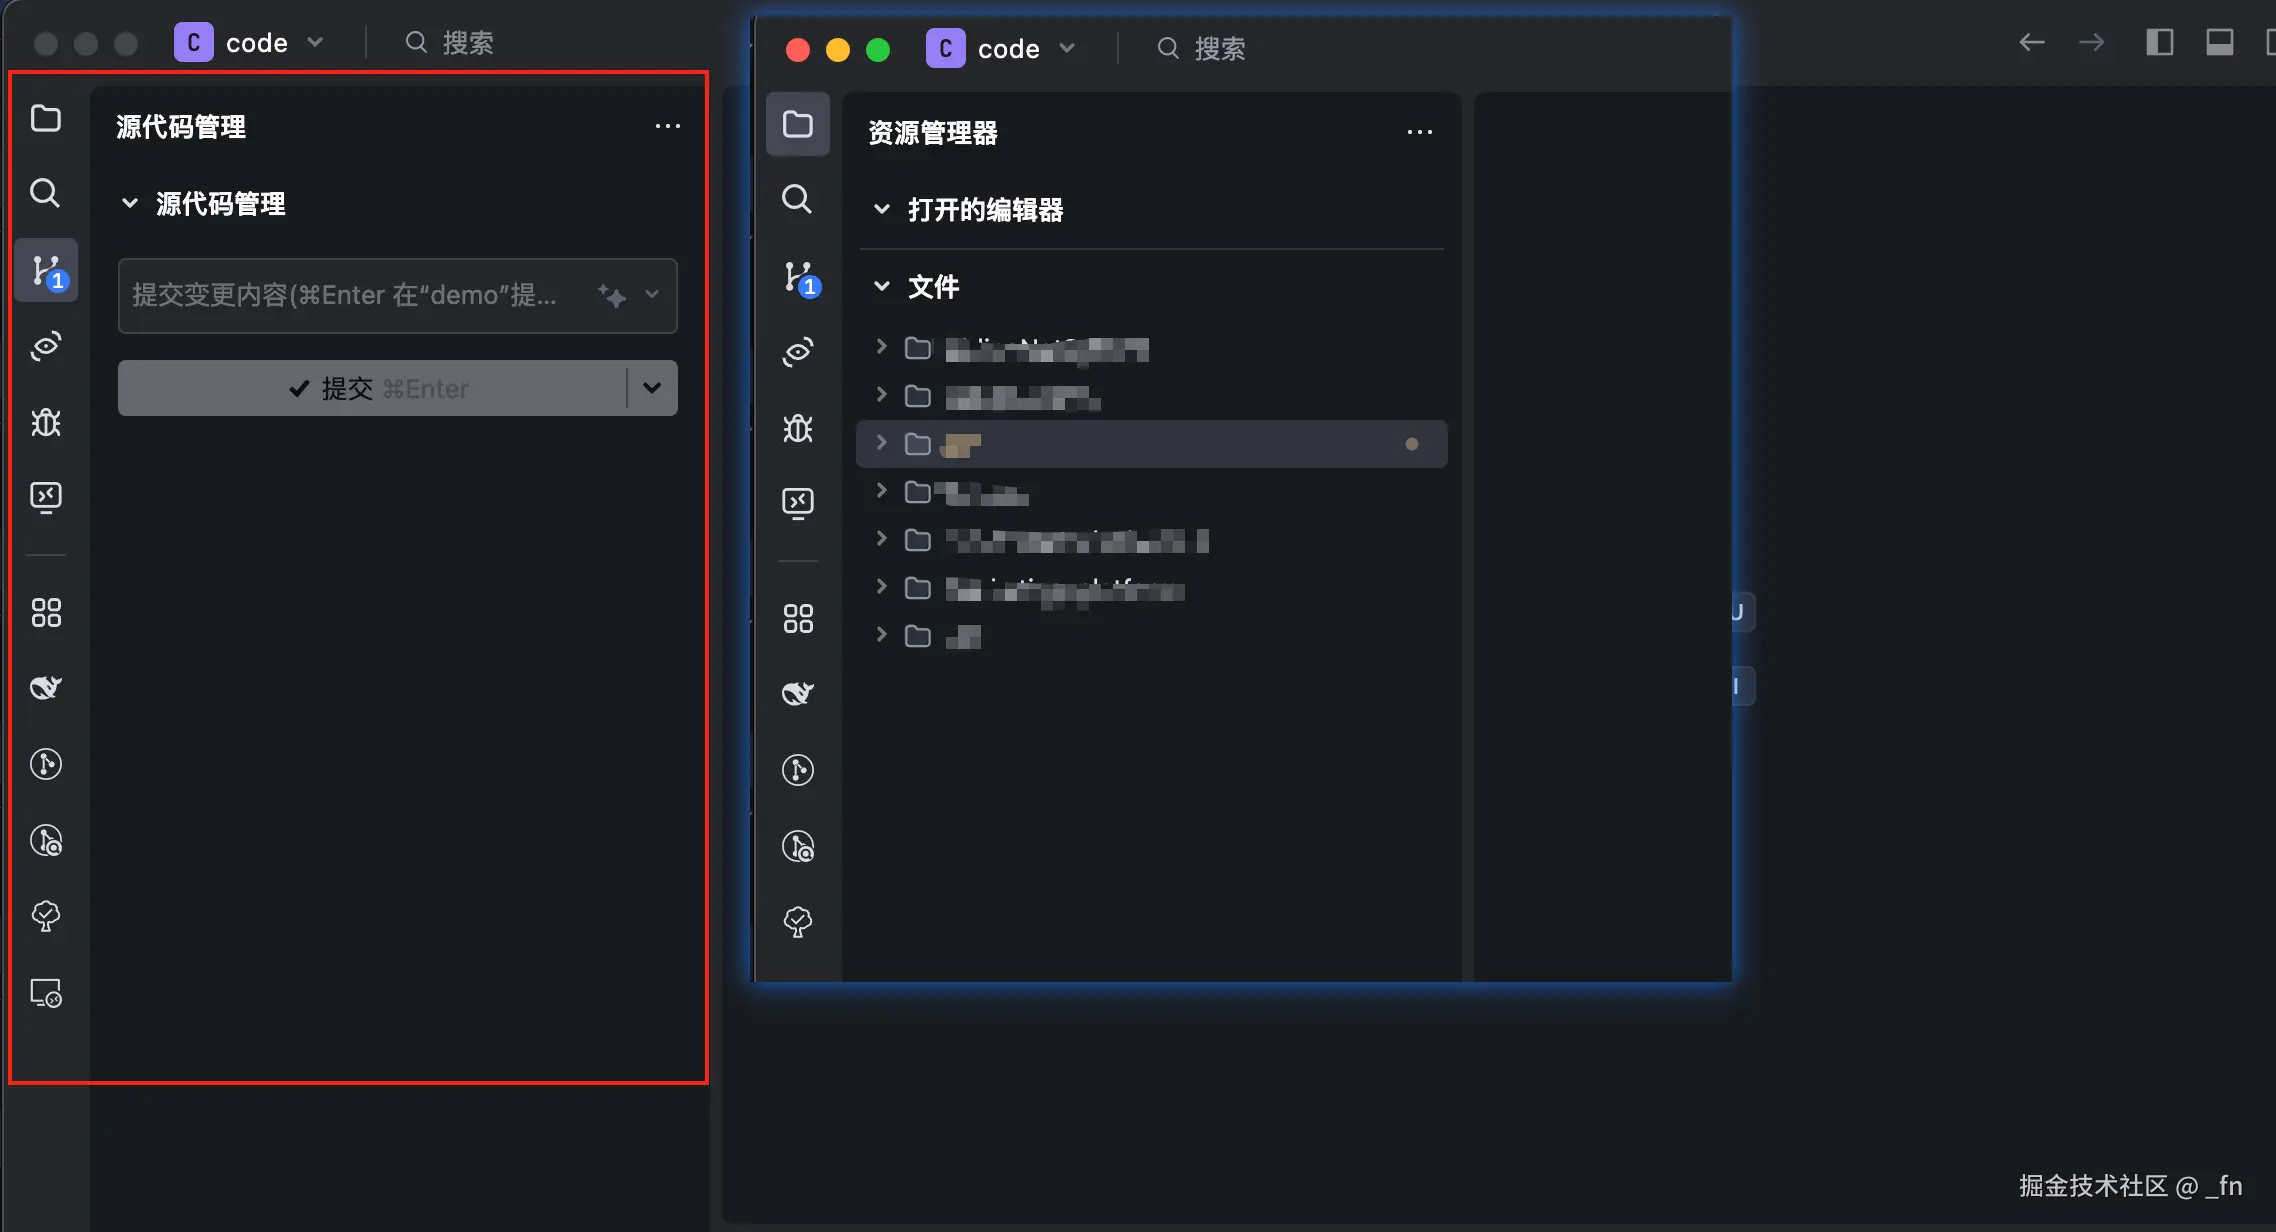Open the Explorer view in the left window
The image size is (2276, 1232).
(x=45, y=118)
